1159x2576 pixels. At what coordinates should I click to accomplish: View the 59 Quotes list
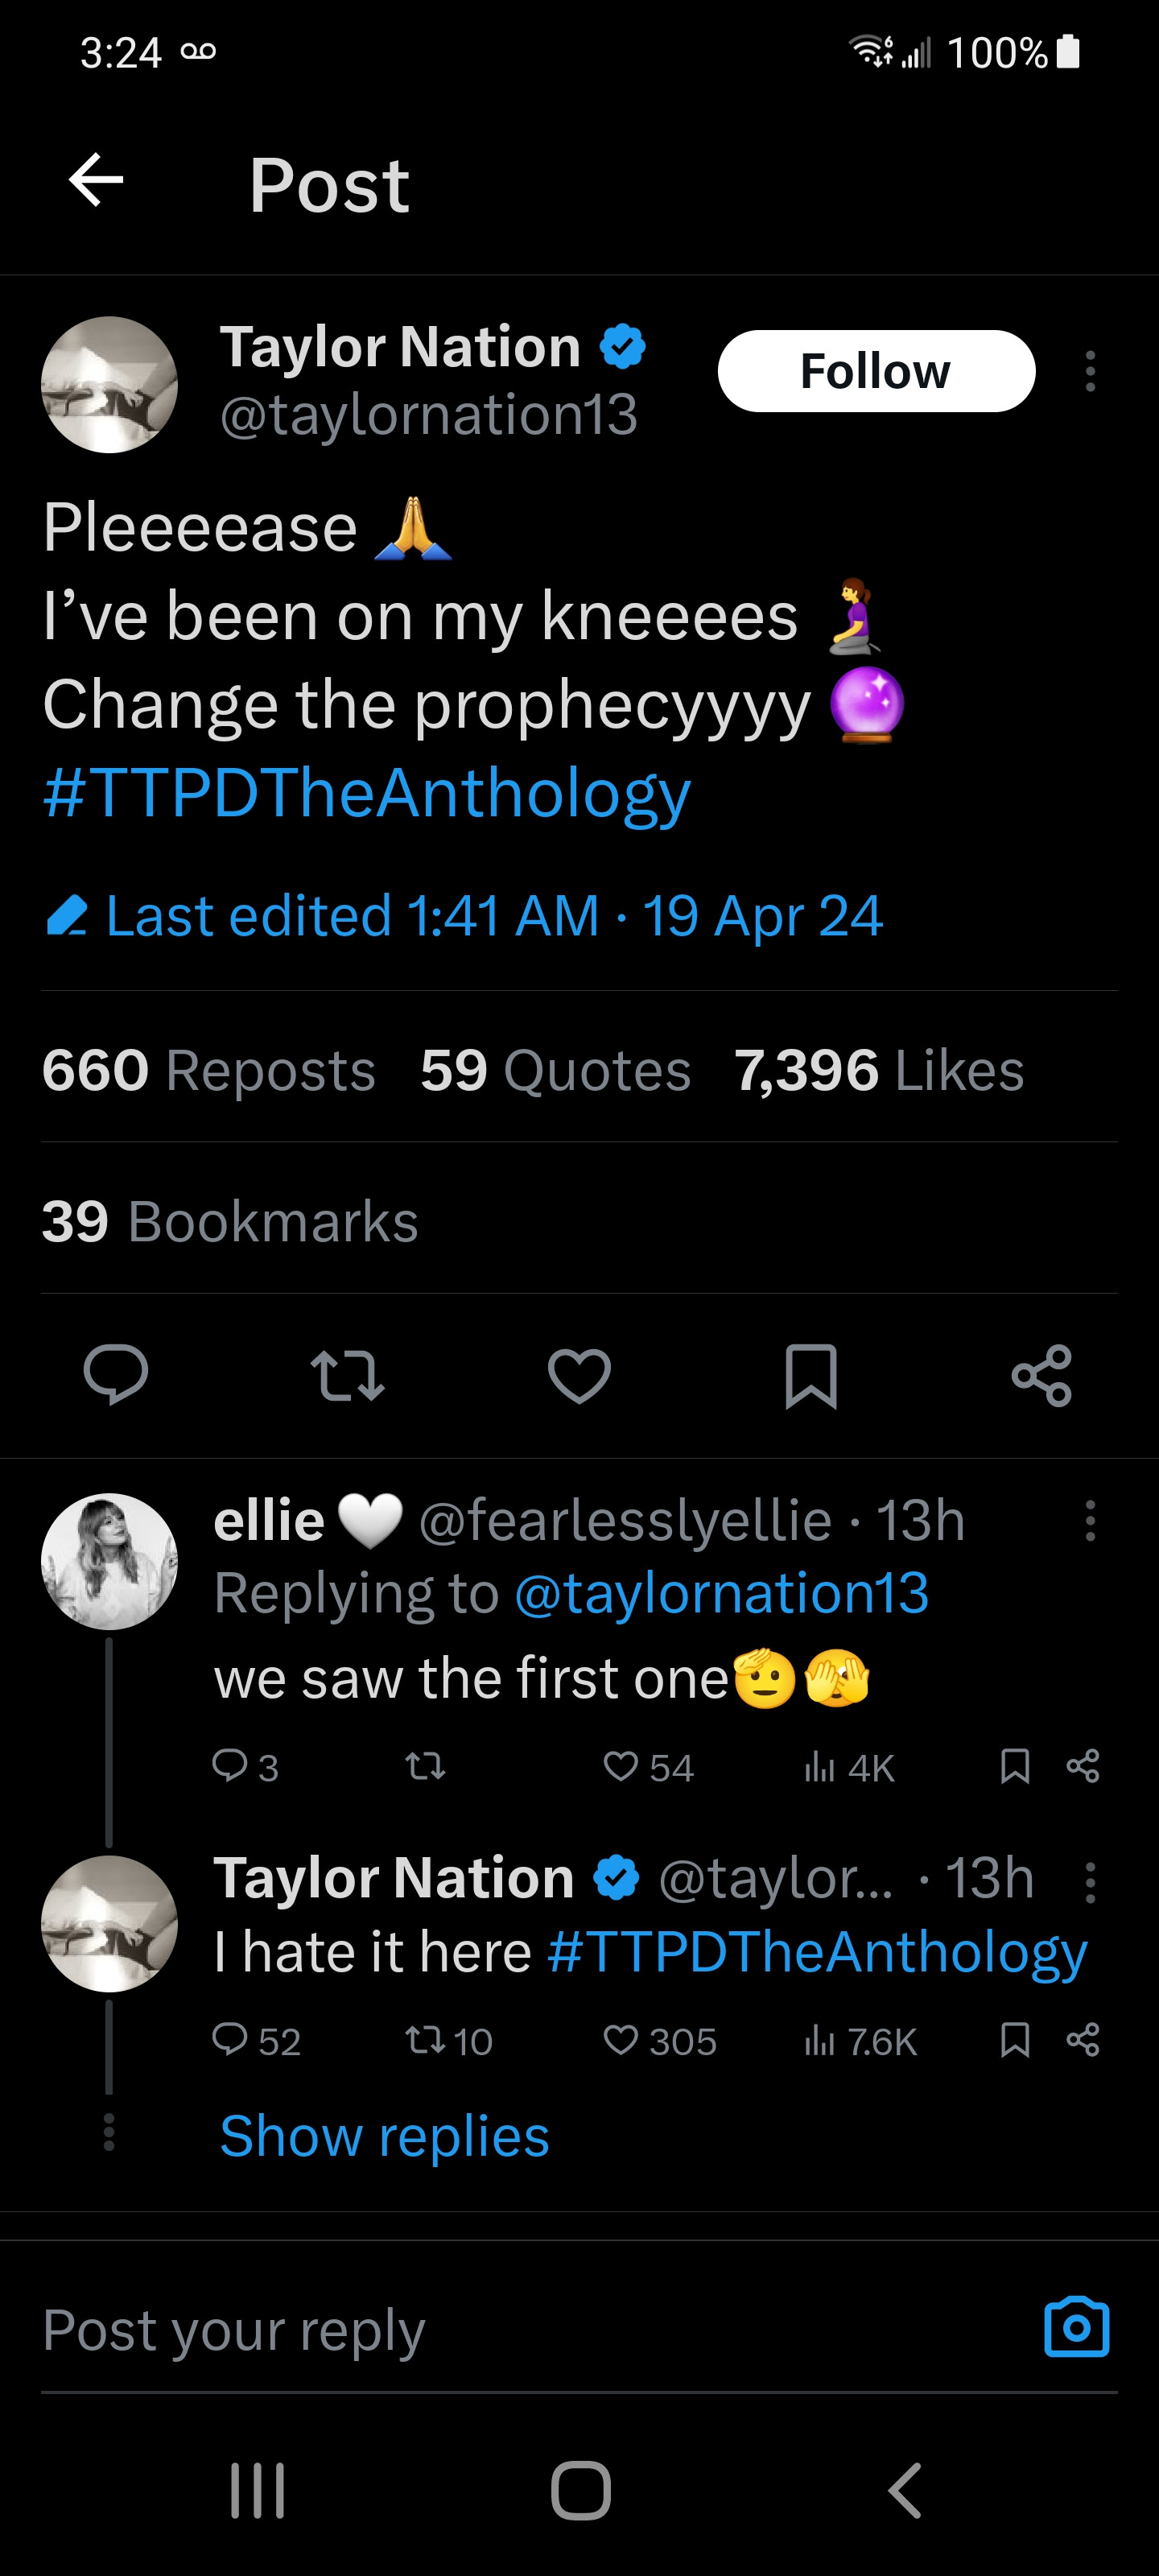pos(555,1070)
